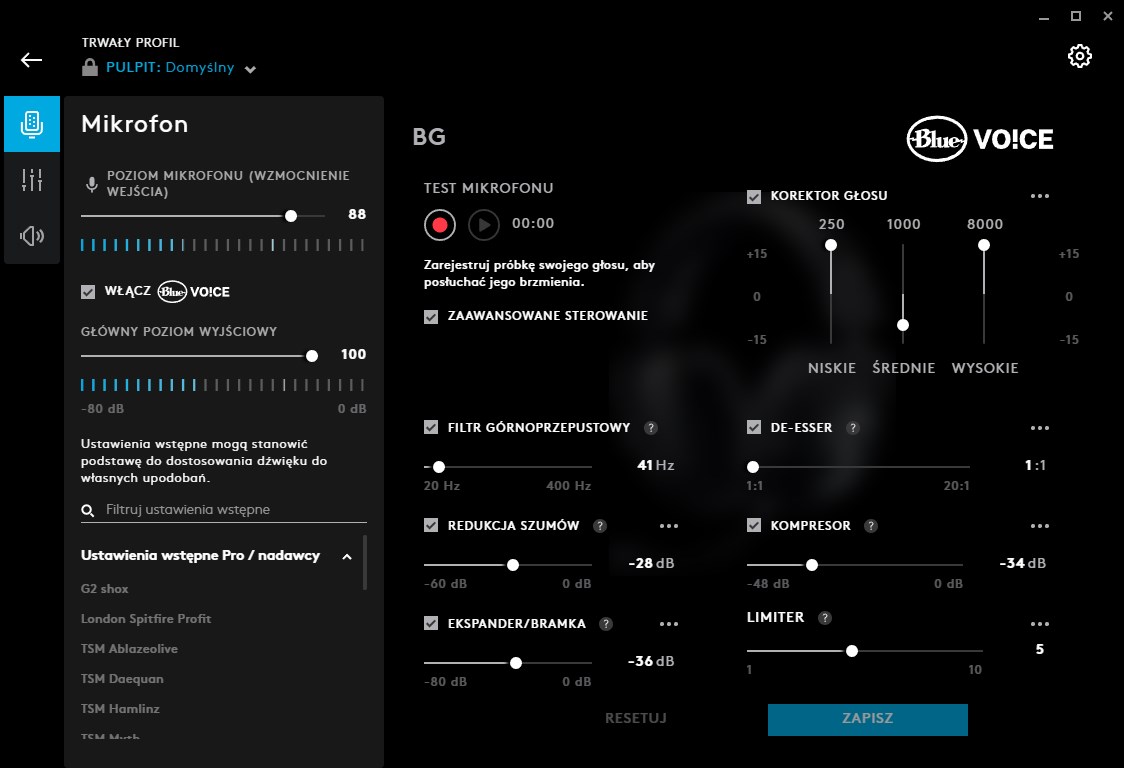Click help icon next to De-esser
Screen dimensions: 1124x768
coord(853,428)
